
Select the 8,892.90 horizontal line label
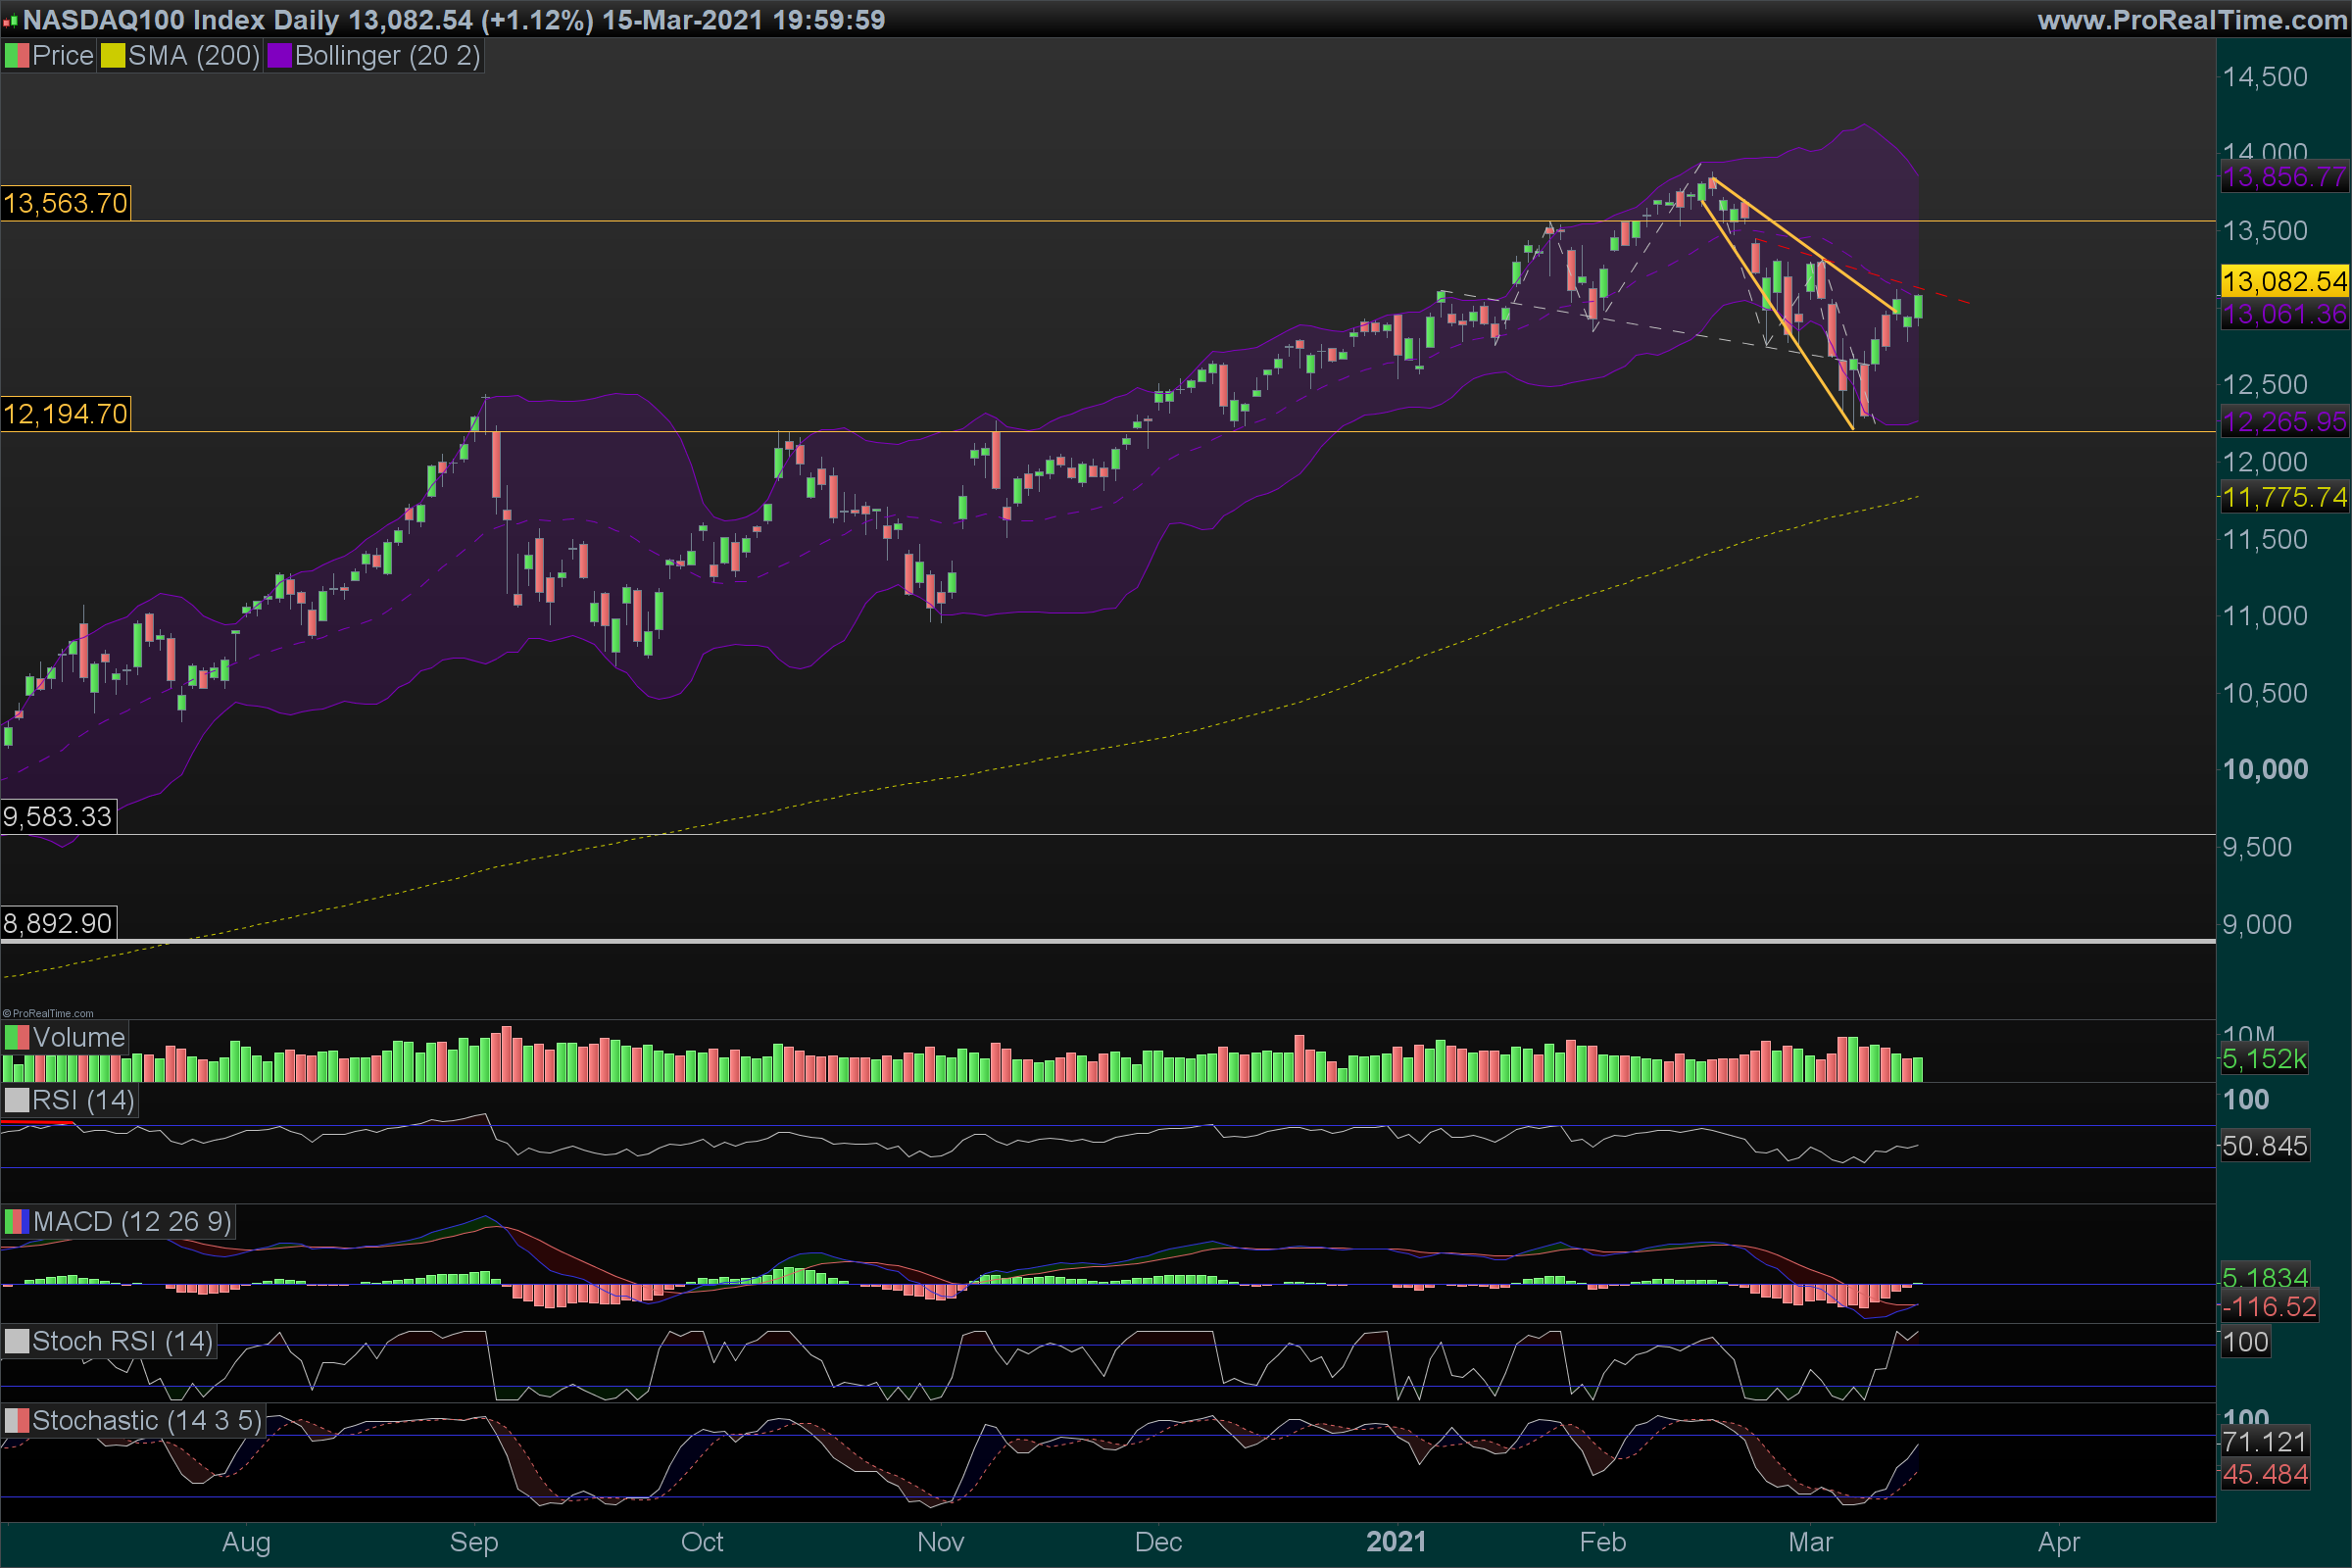point(58,922)
